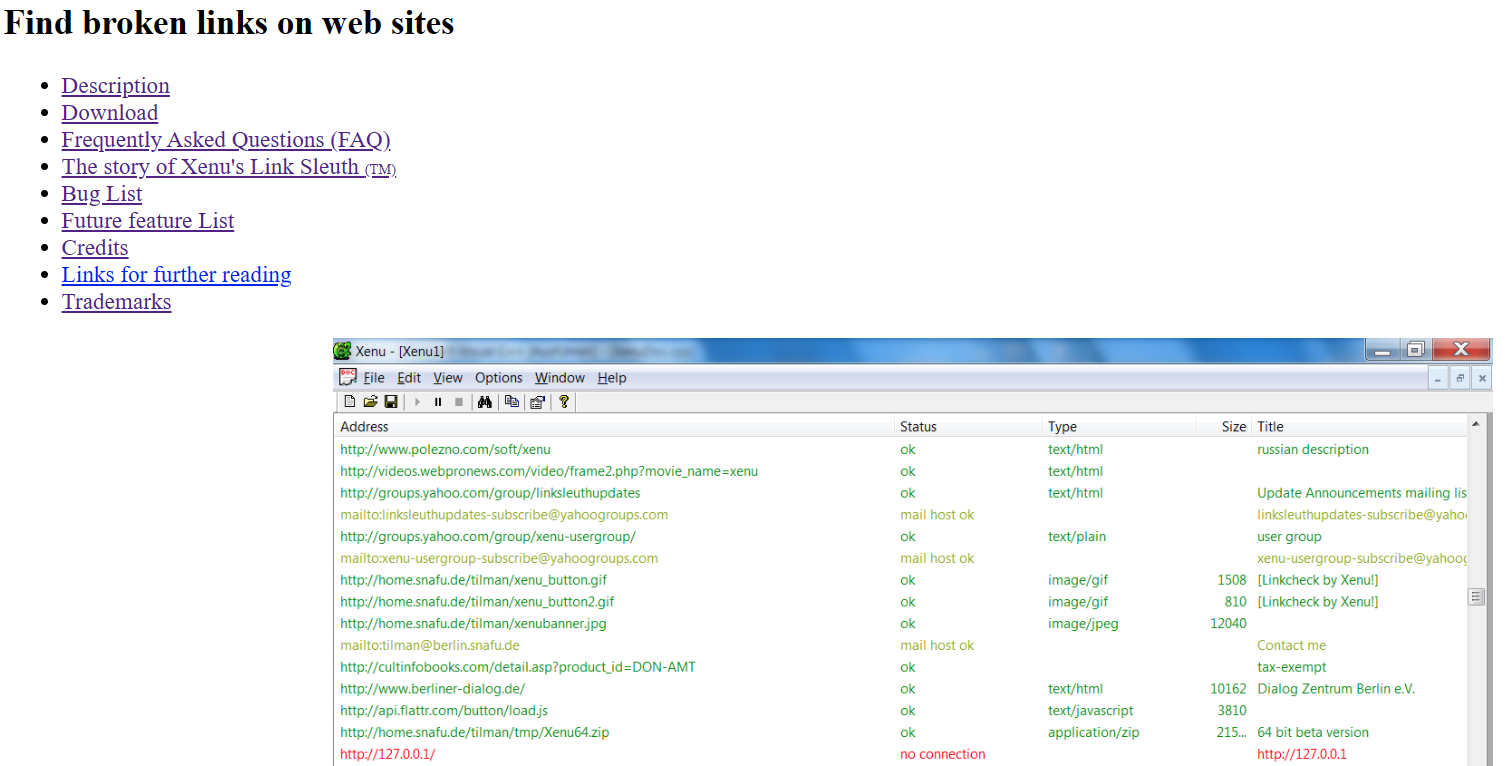The width and height of the screenshot is (1510, 766).
Task: Click the binoculars Find icon
Action: coord(485,402)
